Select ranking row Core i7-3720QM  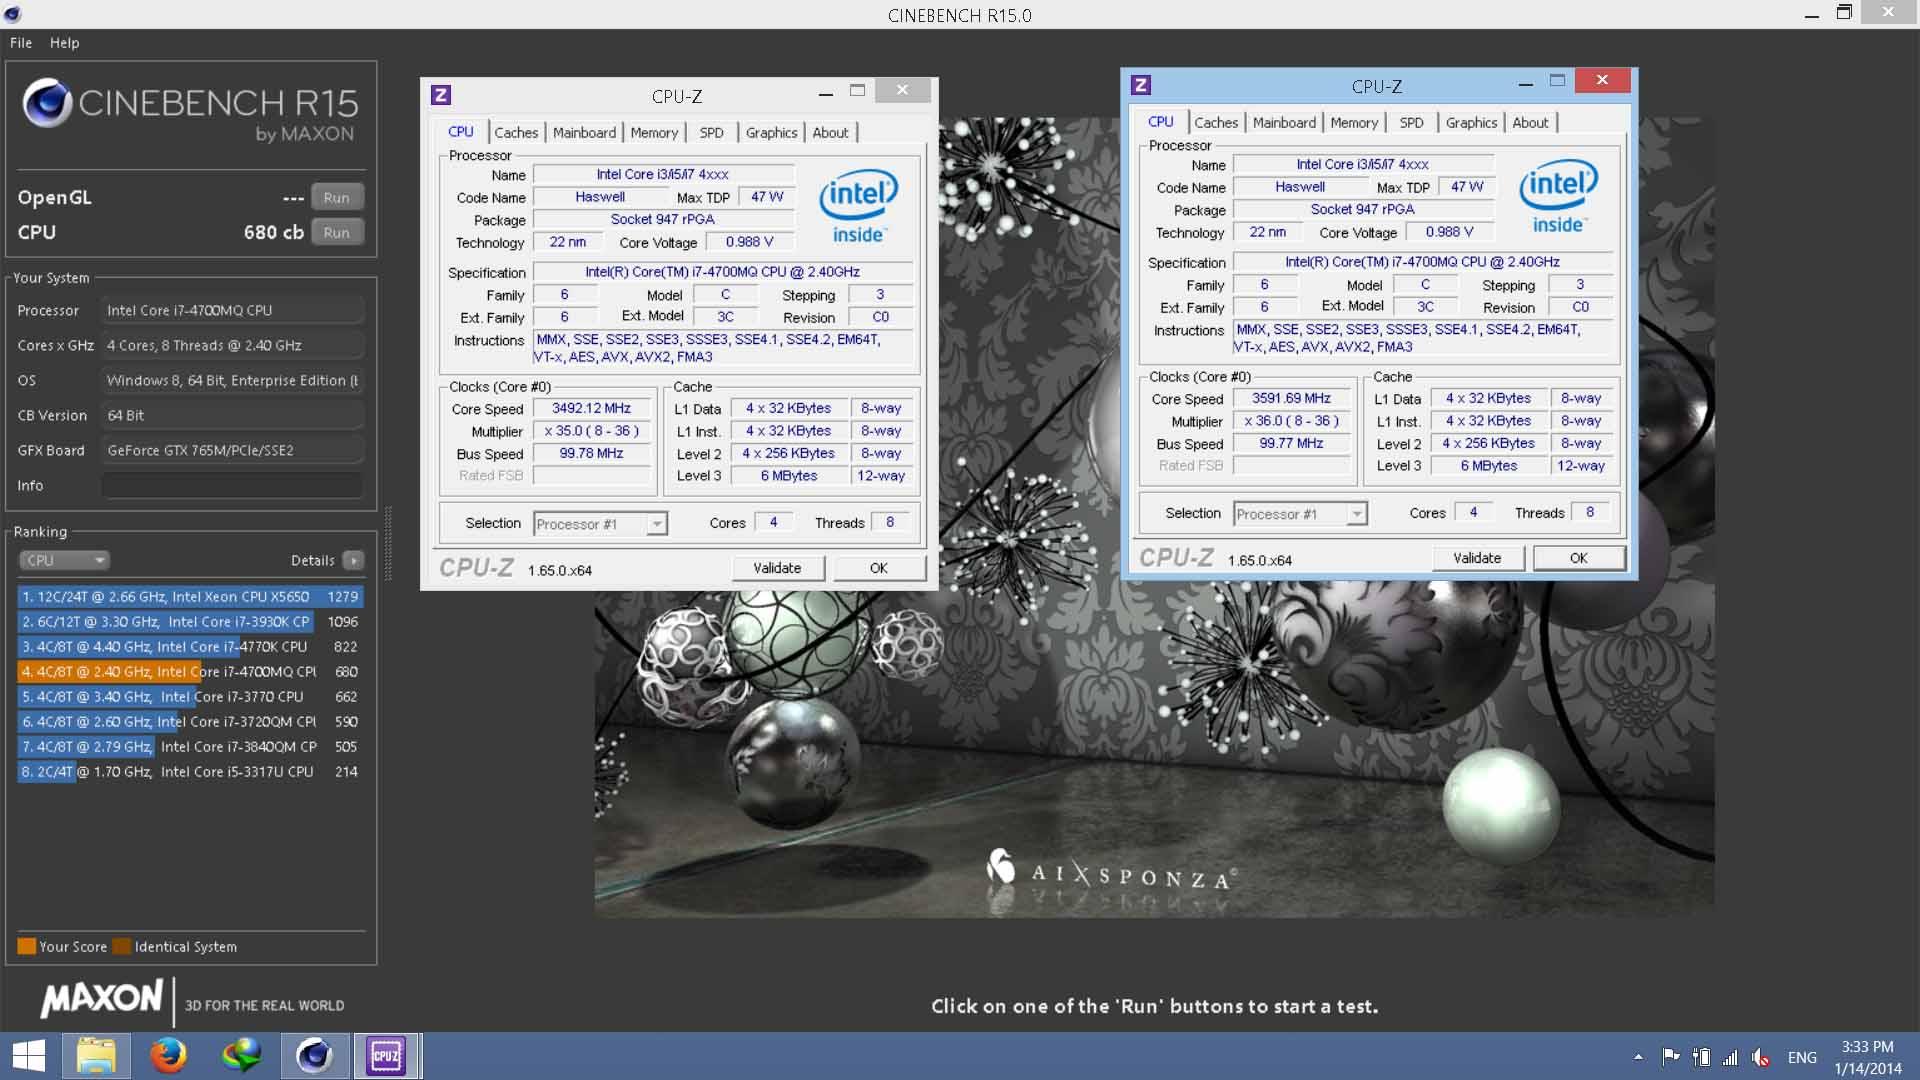(190, 721)
